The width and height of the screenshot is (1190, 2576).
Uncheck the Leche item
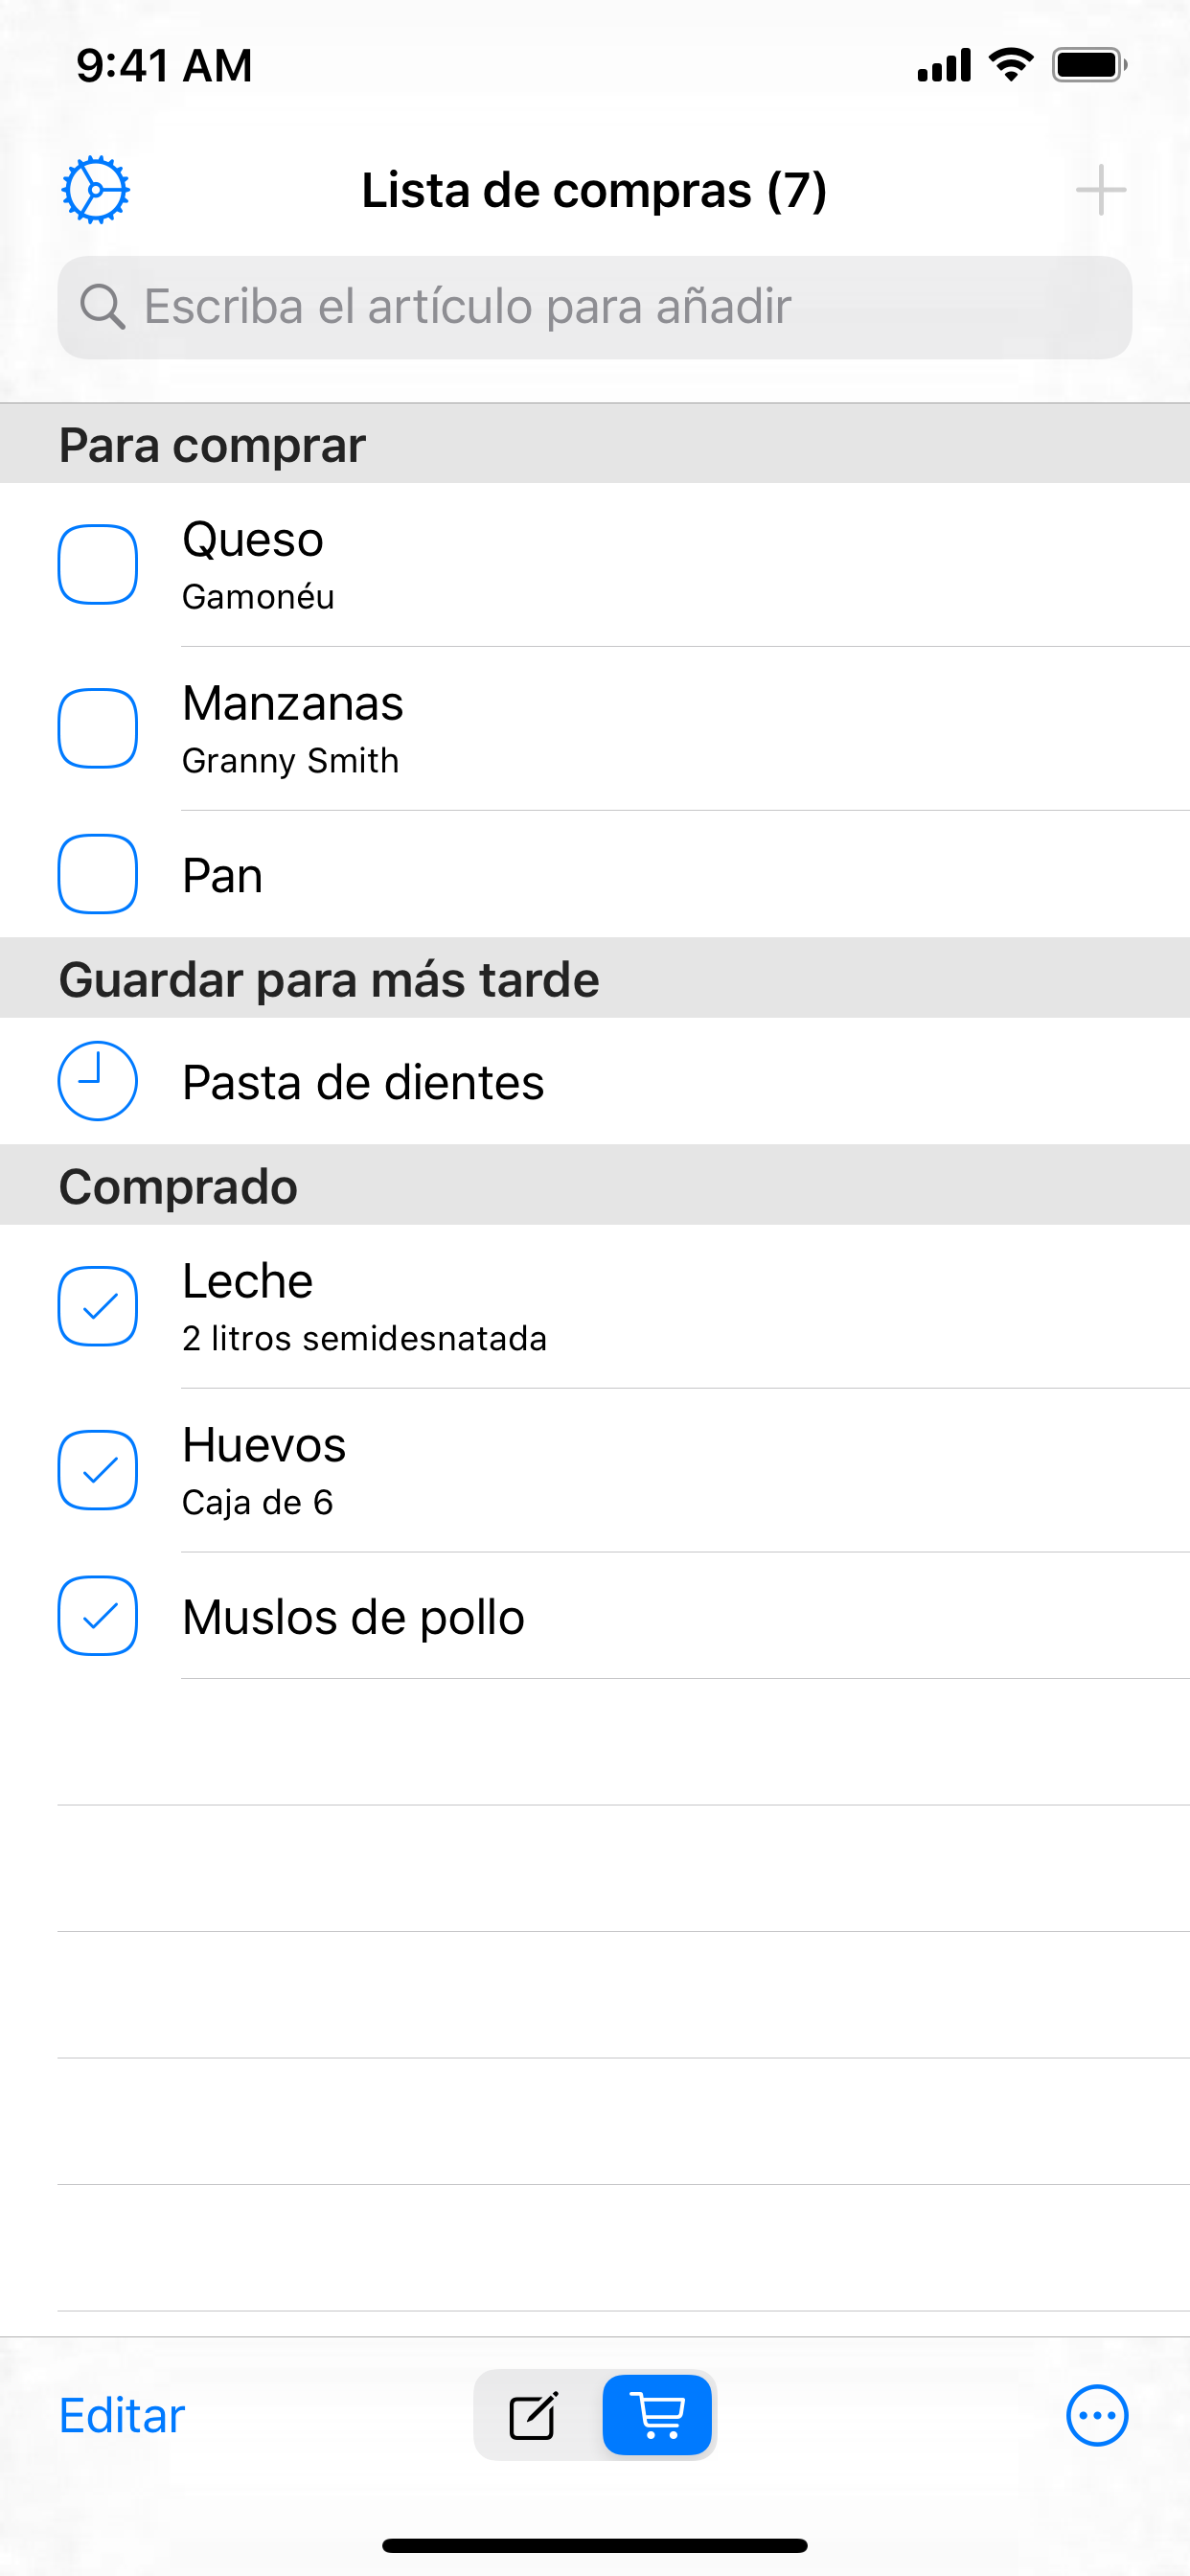(98, 1307)
